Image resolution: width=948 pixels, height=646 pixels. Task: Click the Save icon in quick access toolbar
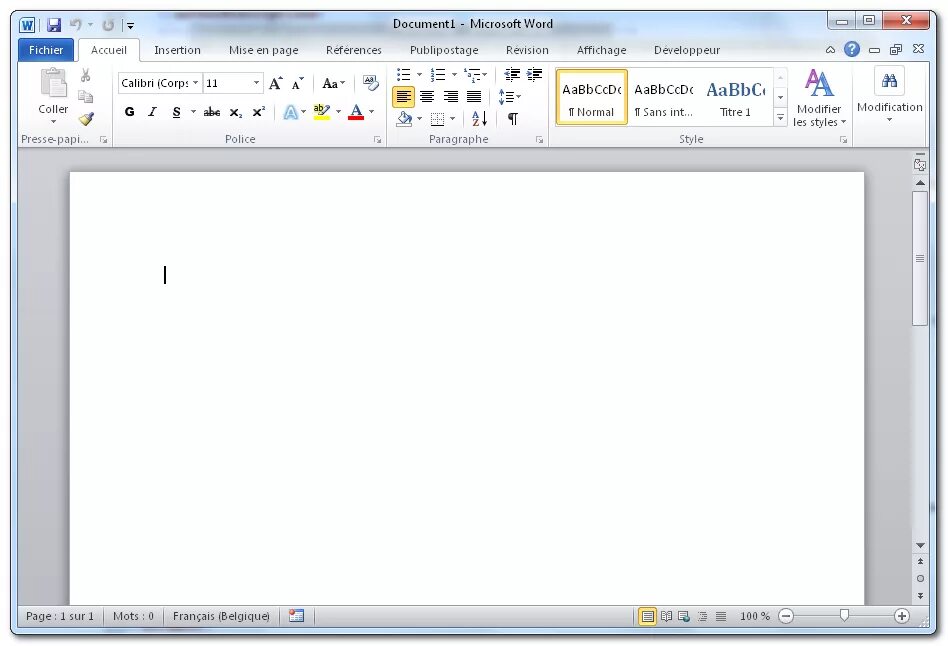[x=54, y=25]
